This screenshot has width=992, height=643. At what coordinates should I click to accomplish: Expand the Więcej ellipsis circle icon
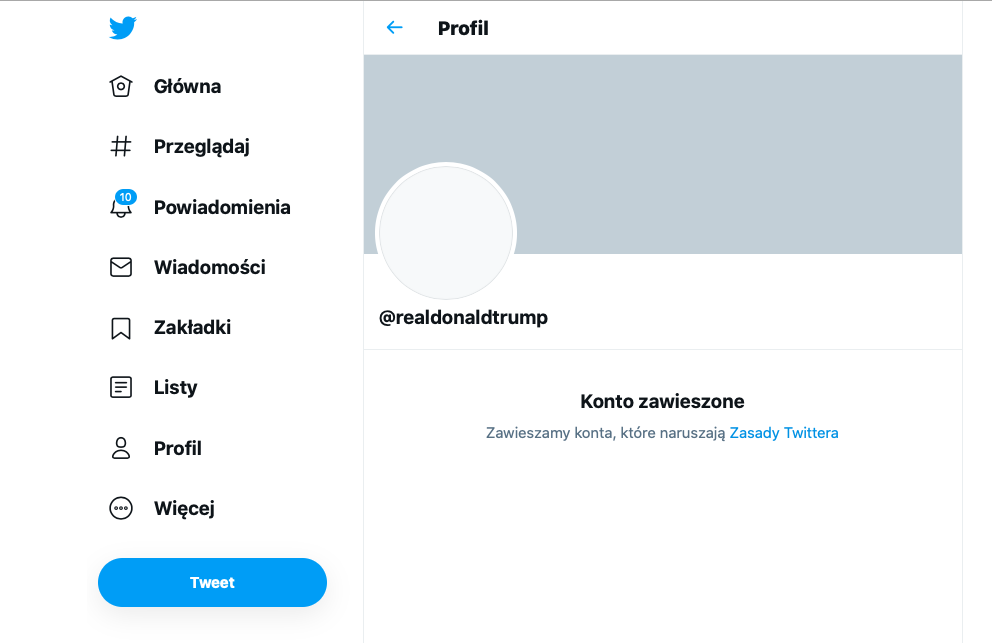121,508
